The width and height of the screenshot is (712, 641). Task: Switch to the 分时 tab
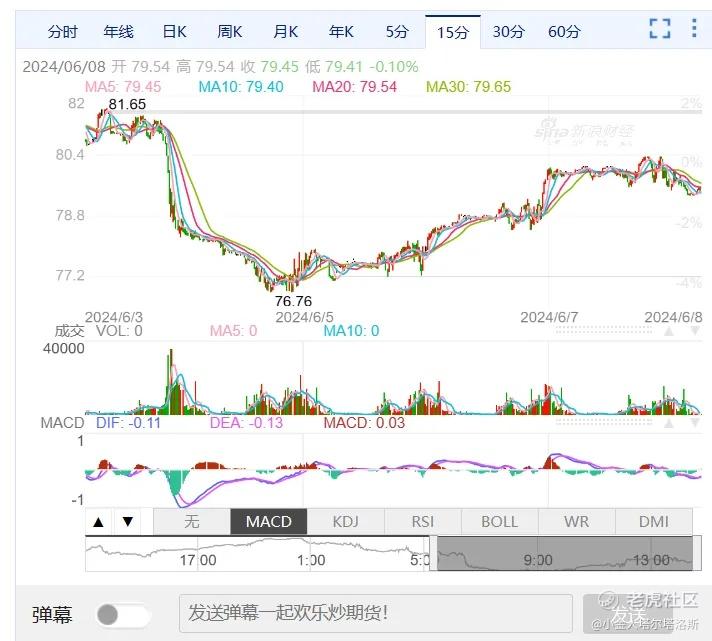63,32
